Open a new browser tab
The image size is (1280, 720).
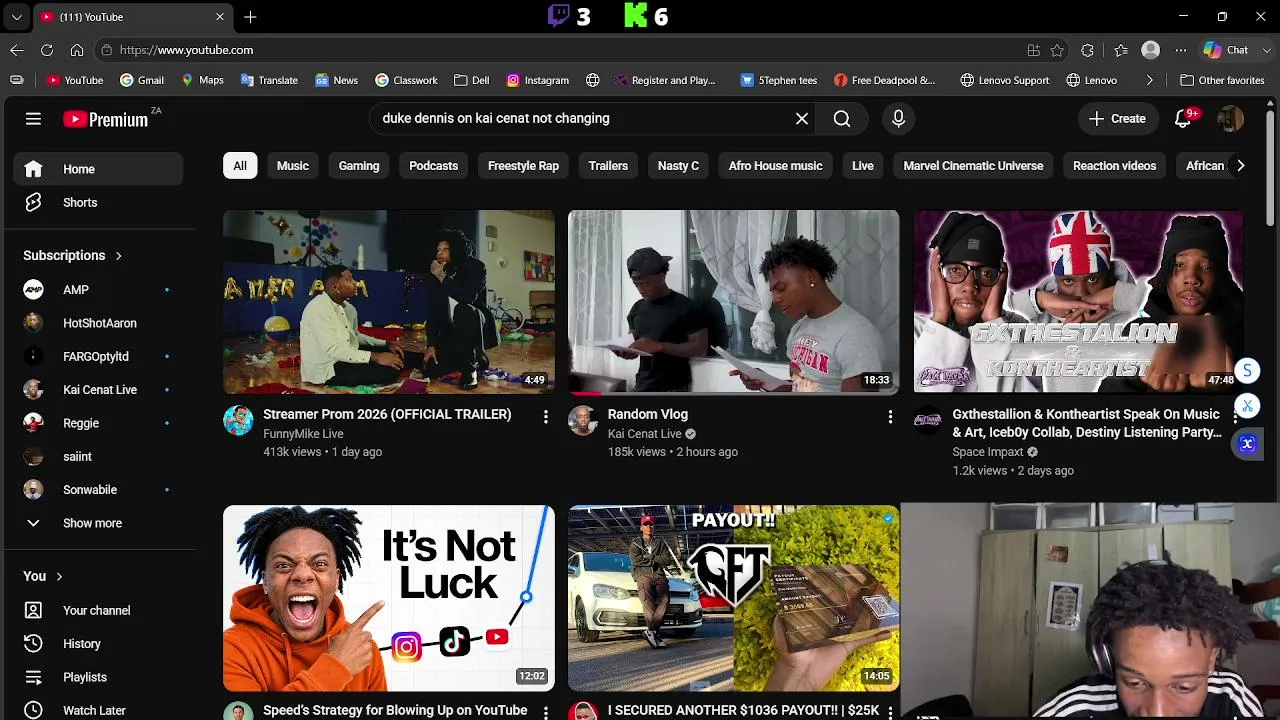[x=250, y=17]
